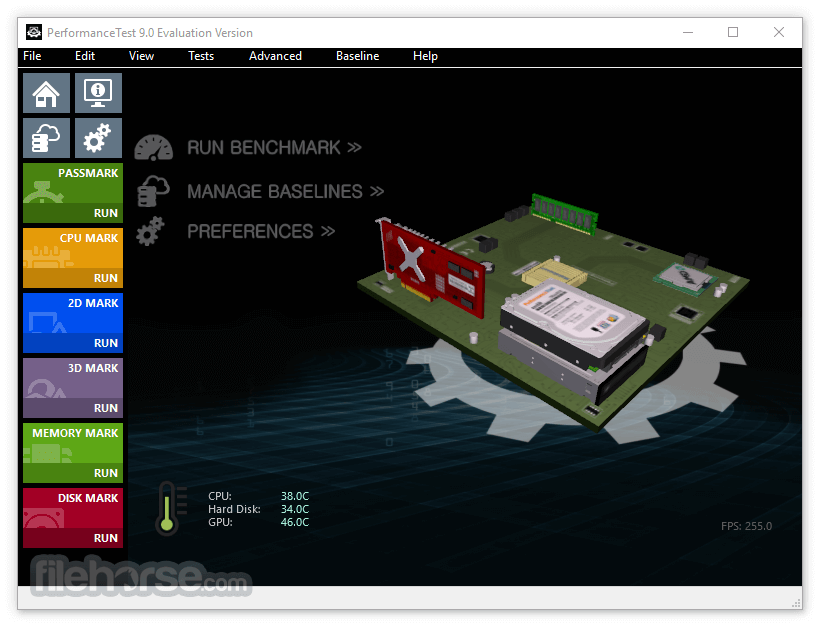Screen dimensions: 822x627
Task: Select the 3D Mark tile
Action: tap(73, 388)
